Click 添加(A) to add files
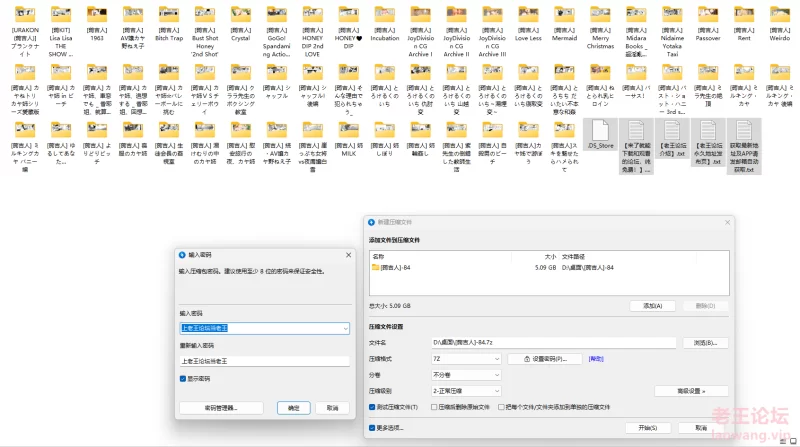 pyautogui.click(x=653, y=306)
